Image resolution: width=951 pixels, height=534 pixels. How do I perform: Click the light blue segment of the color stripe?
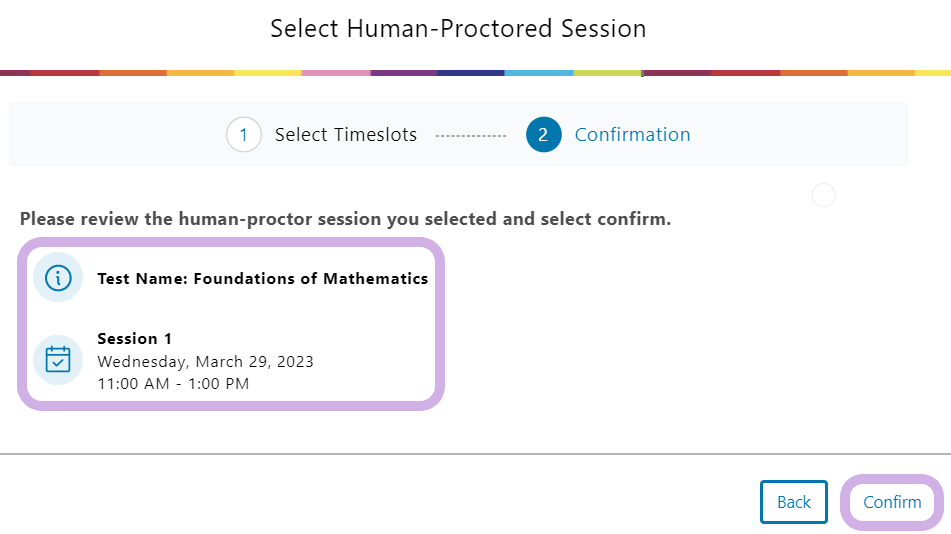click(539, 73)
